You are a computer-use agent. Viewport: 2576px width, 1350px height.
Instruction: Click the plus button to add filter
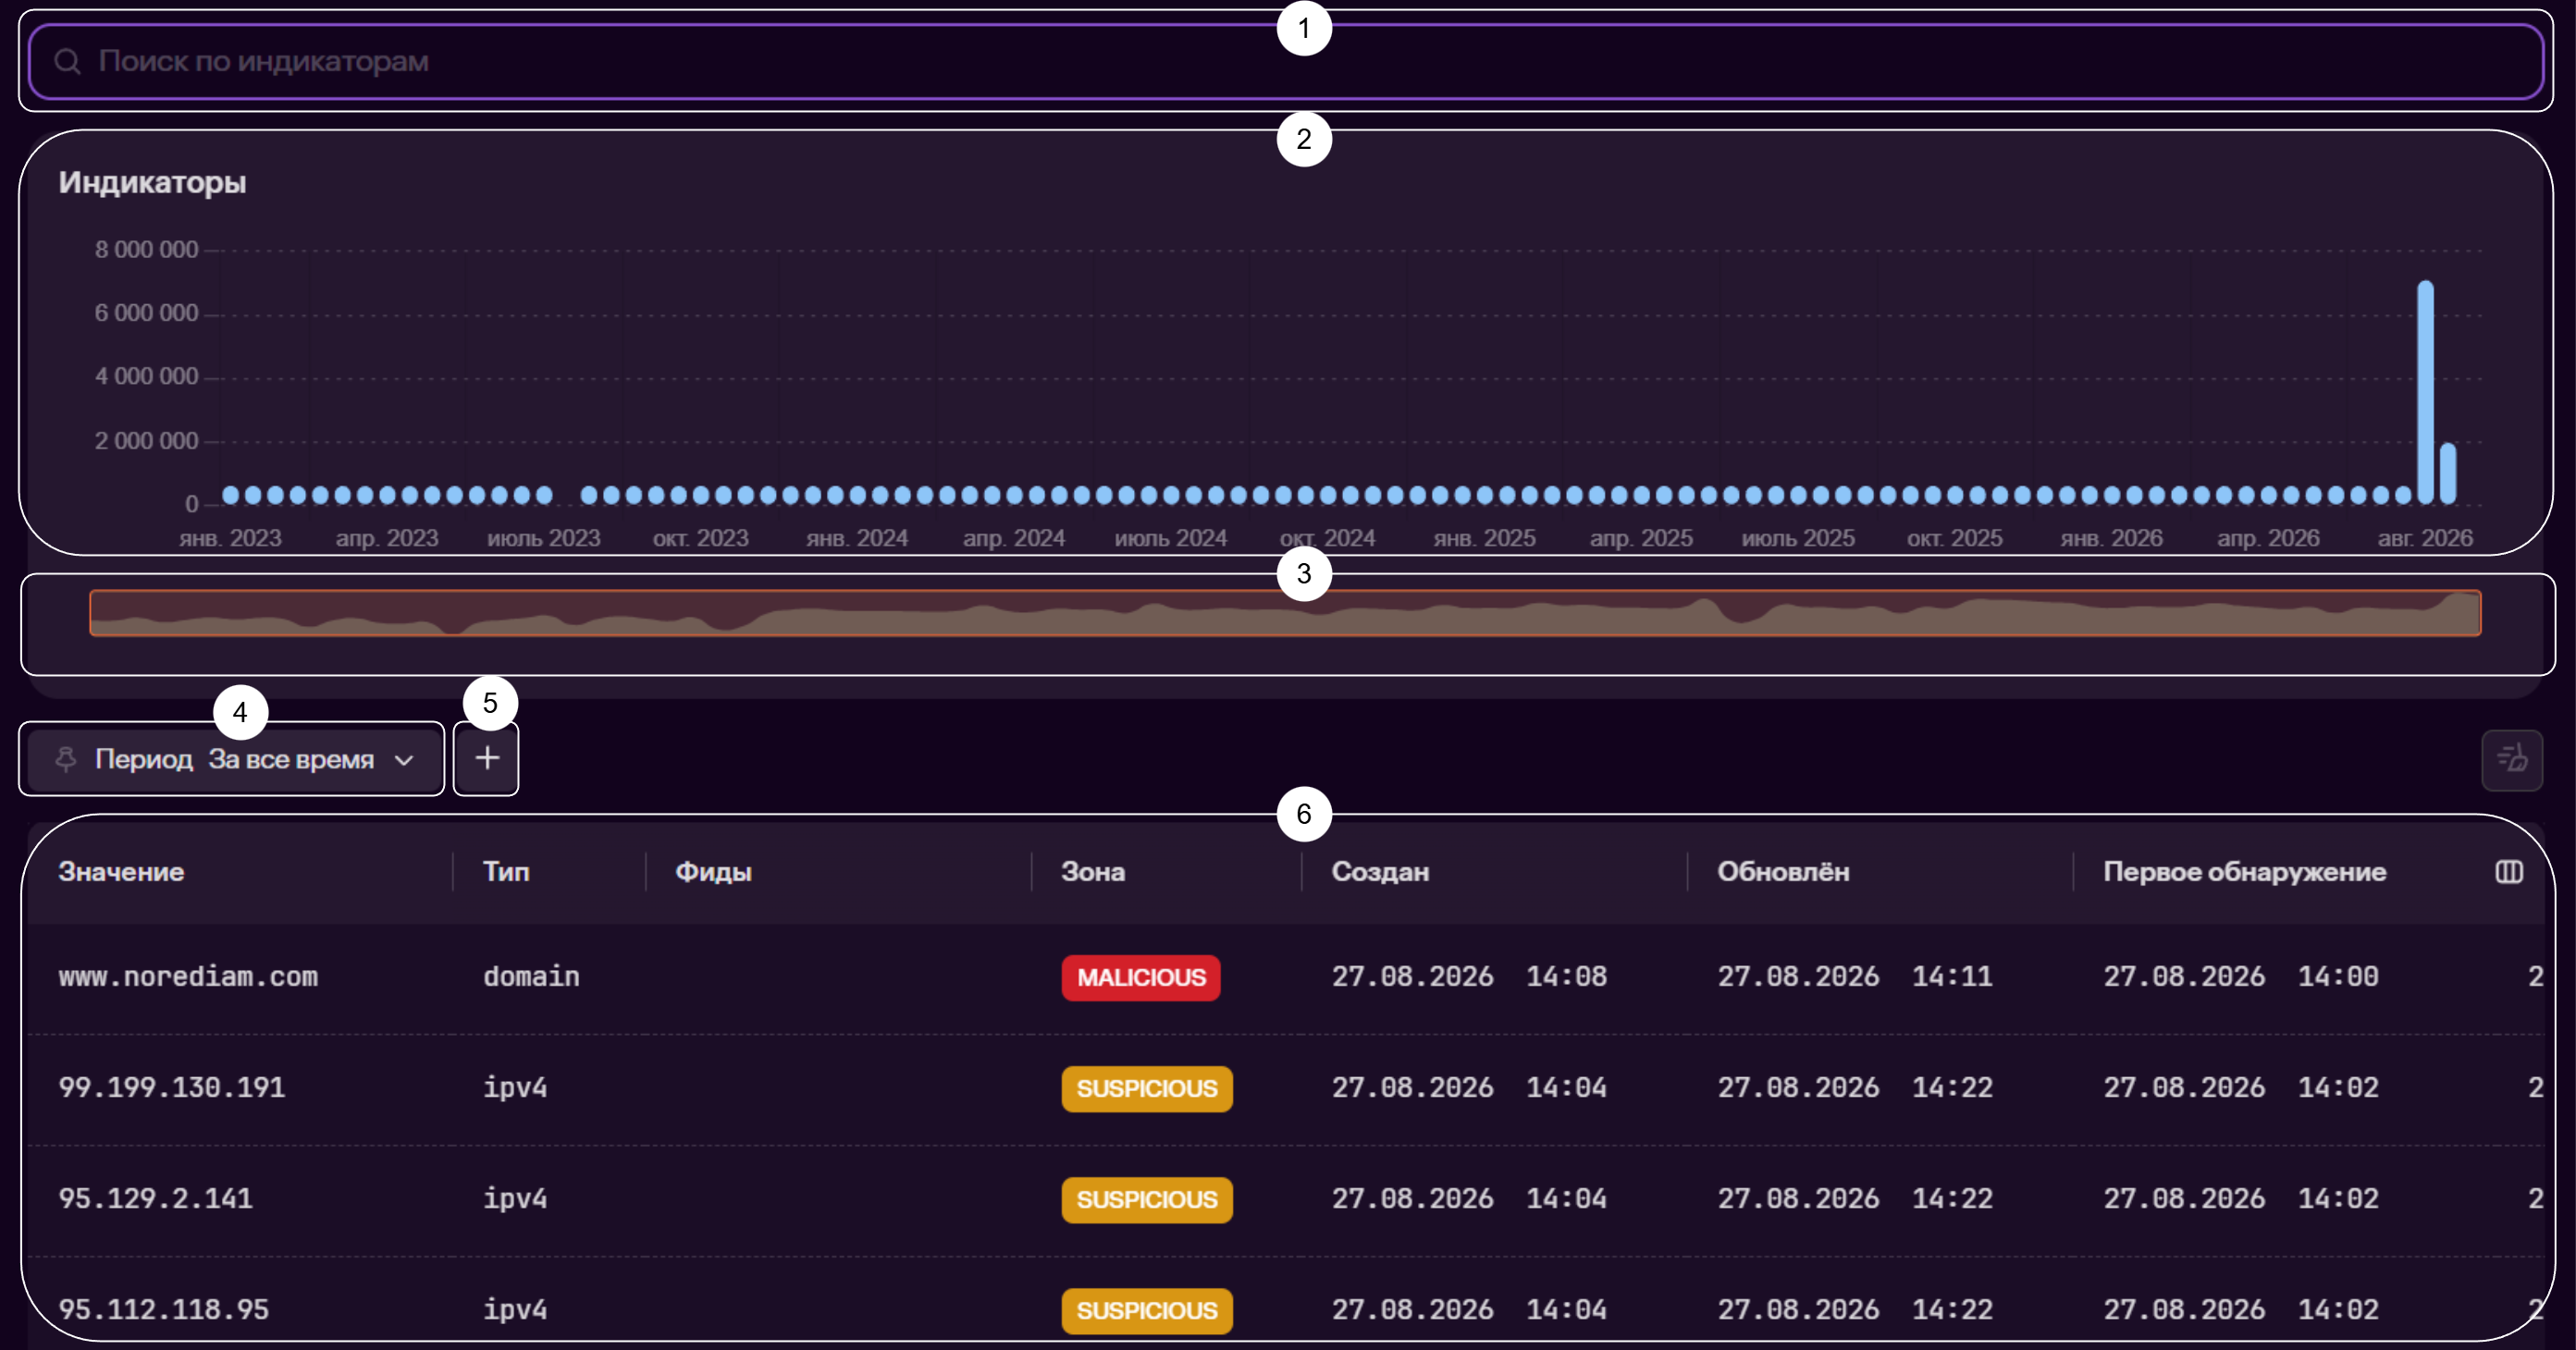[486, 759]
